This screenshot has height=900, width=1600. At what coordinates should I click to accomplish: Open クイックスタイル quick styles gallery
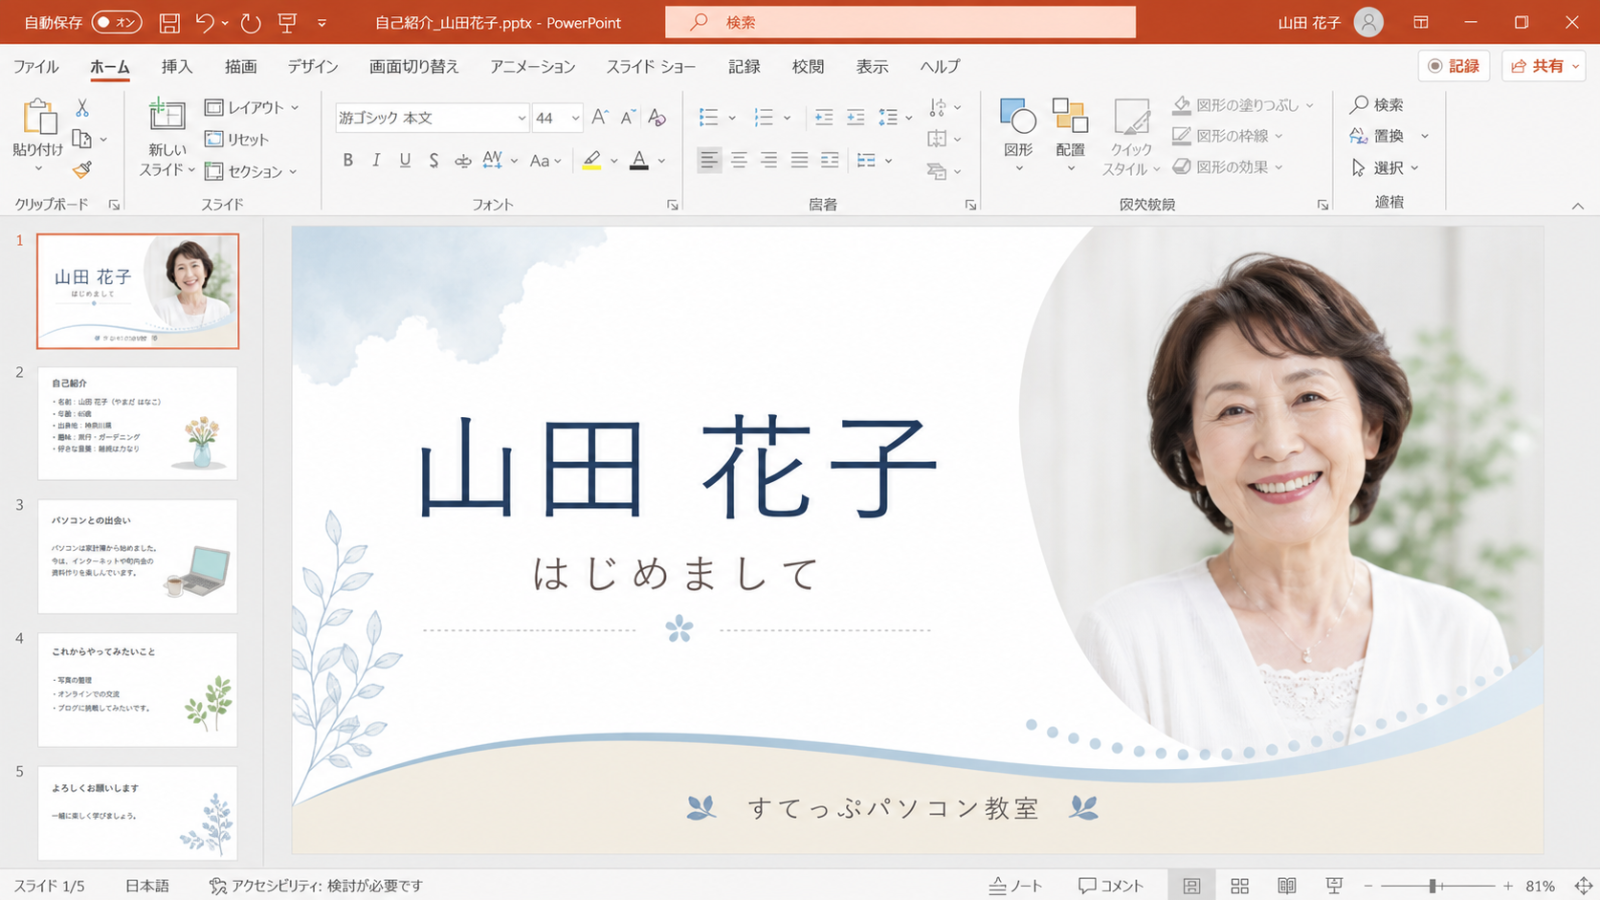point(1131,137)
